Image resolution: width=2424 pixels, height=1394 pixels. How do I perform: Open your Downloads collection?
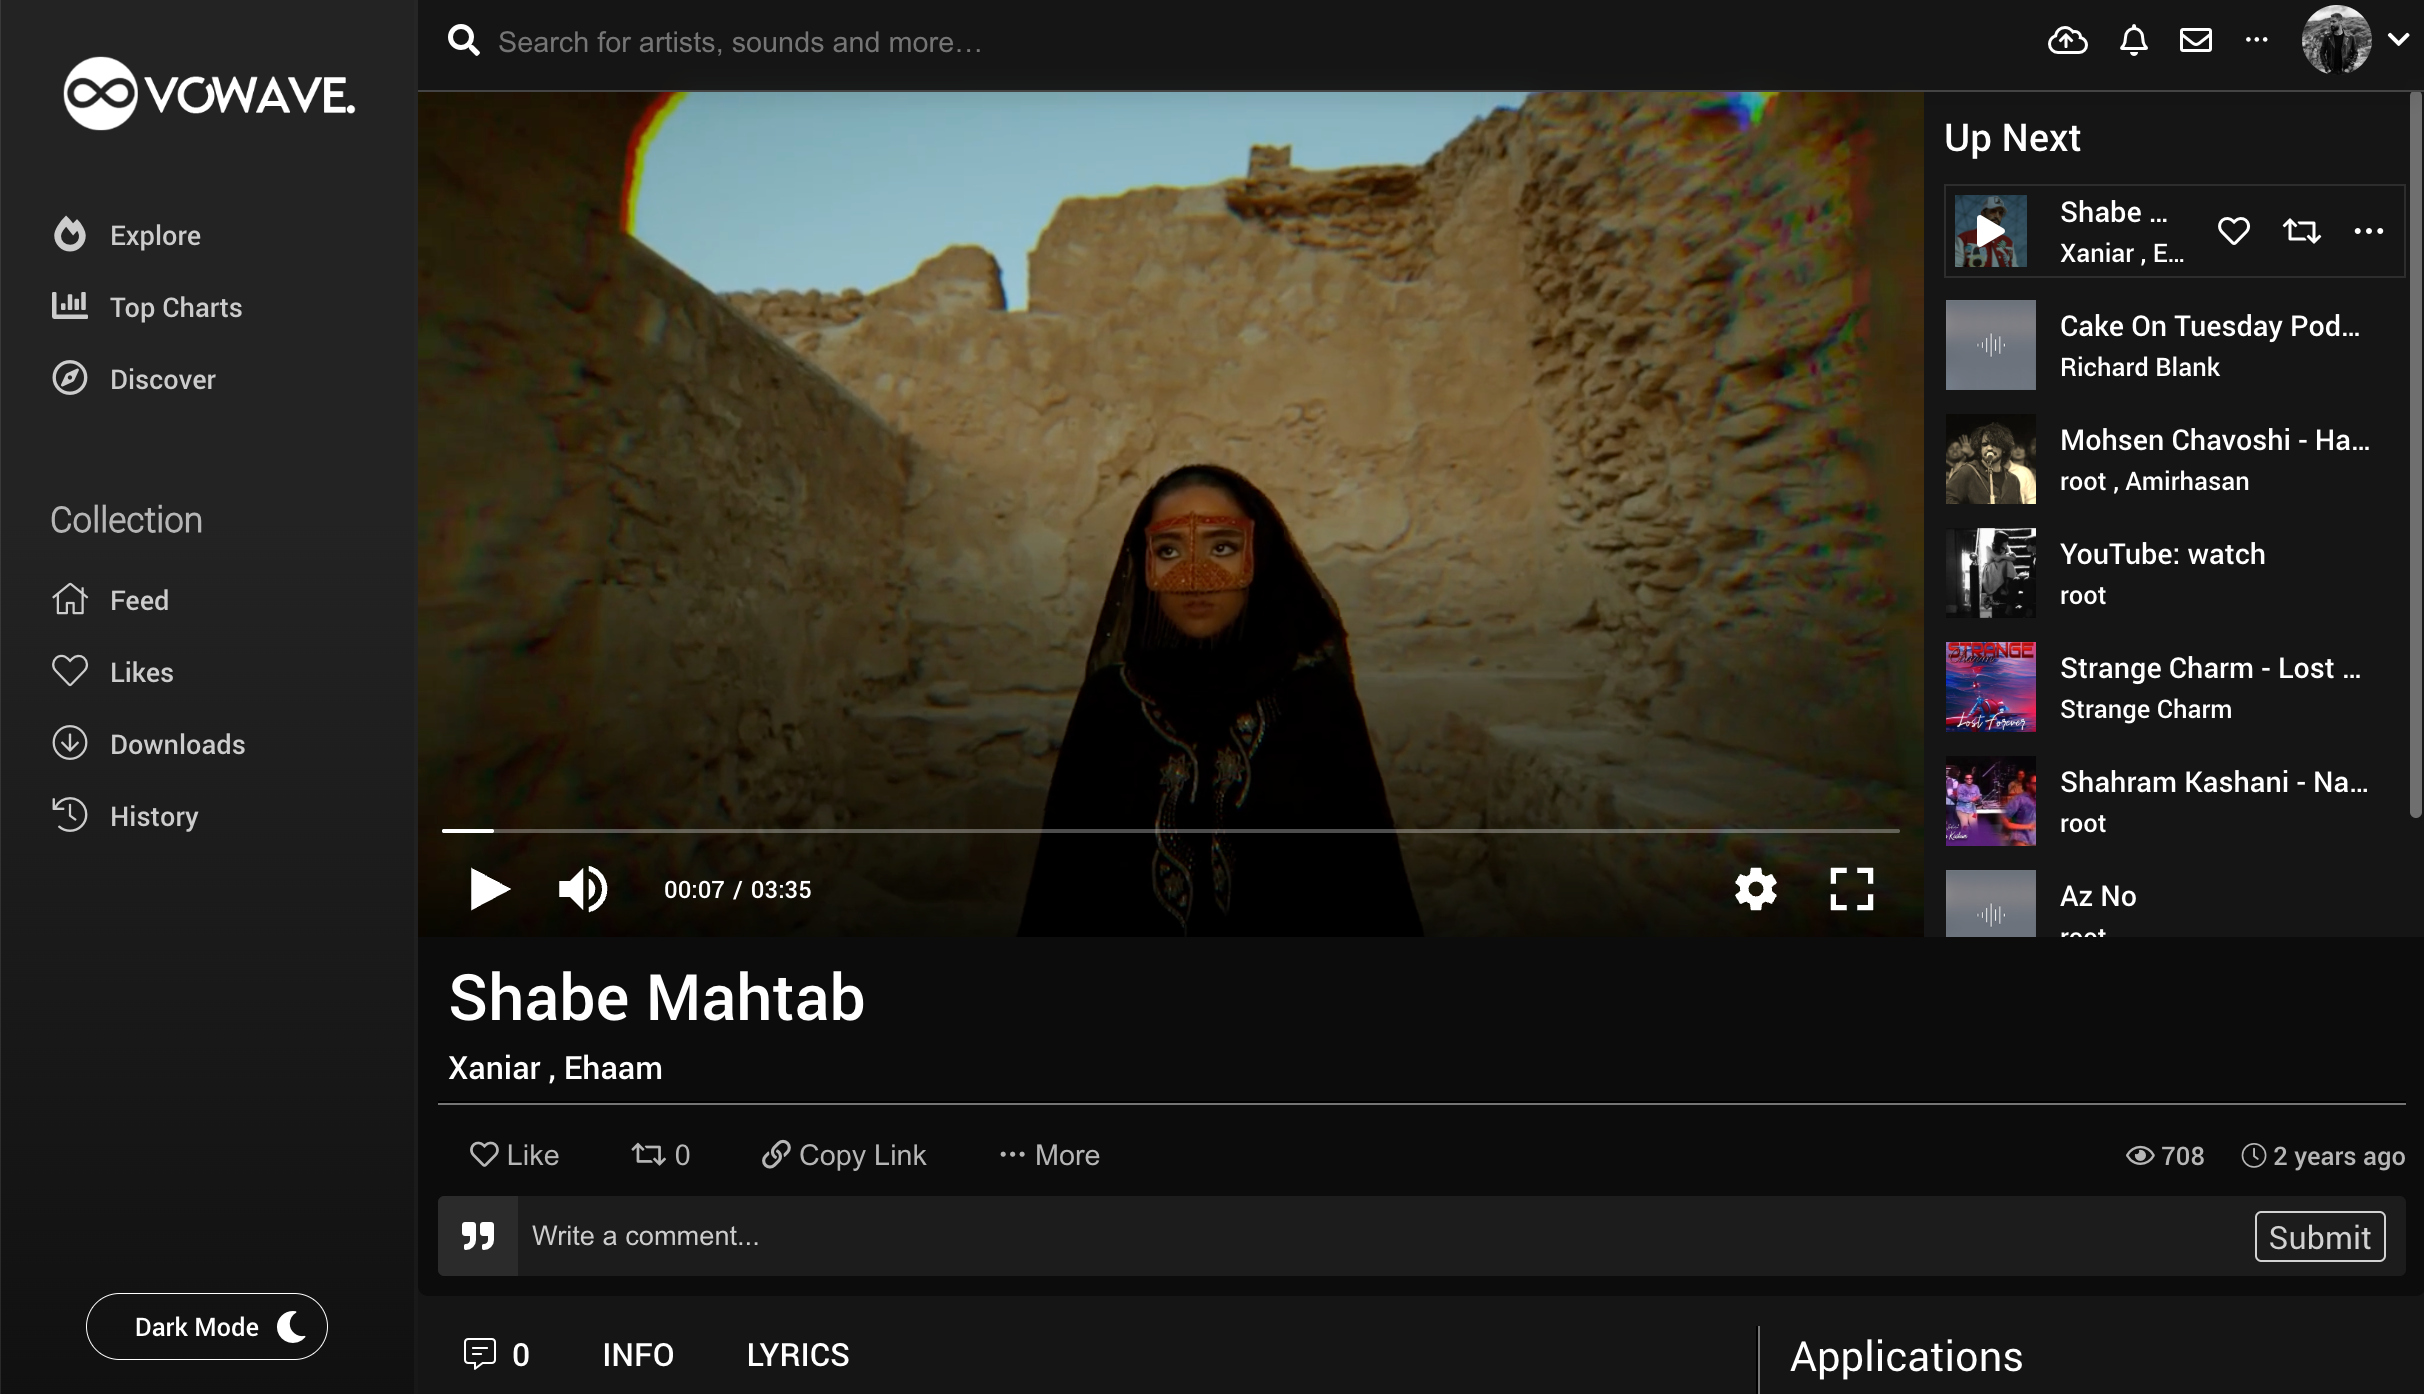pos(178,744)
